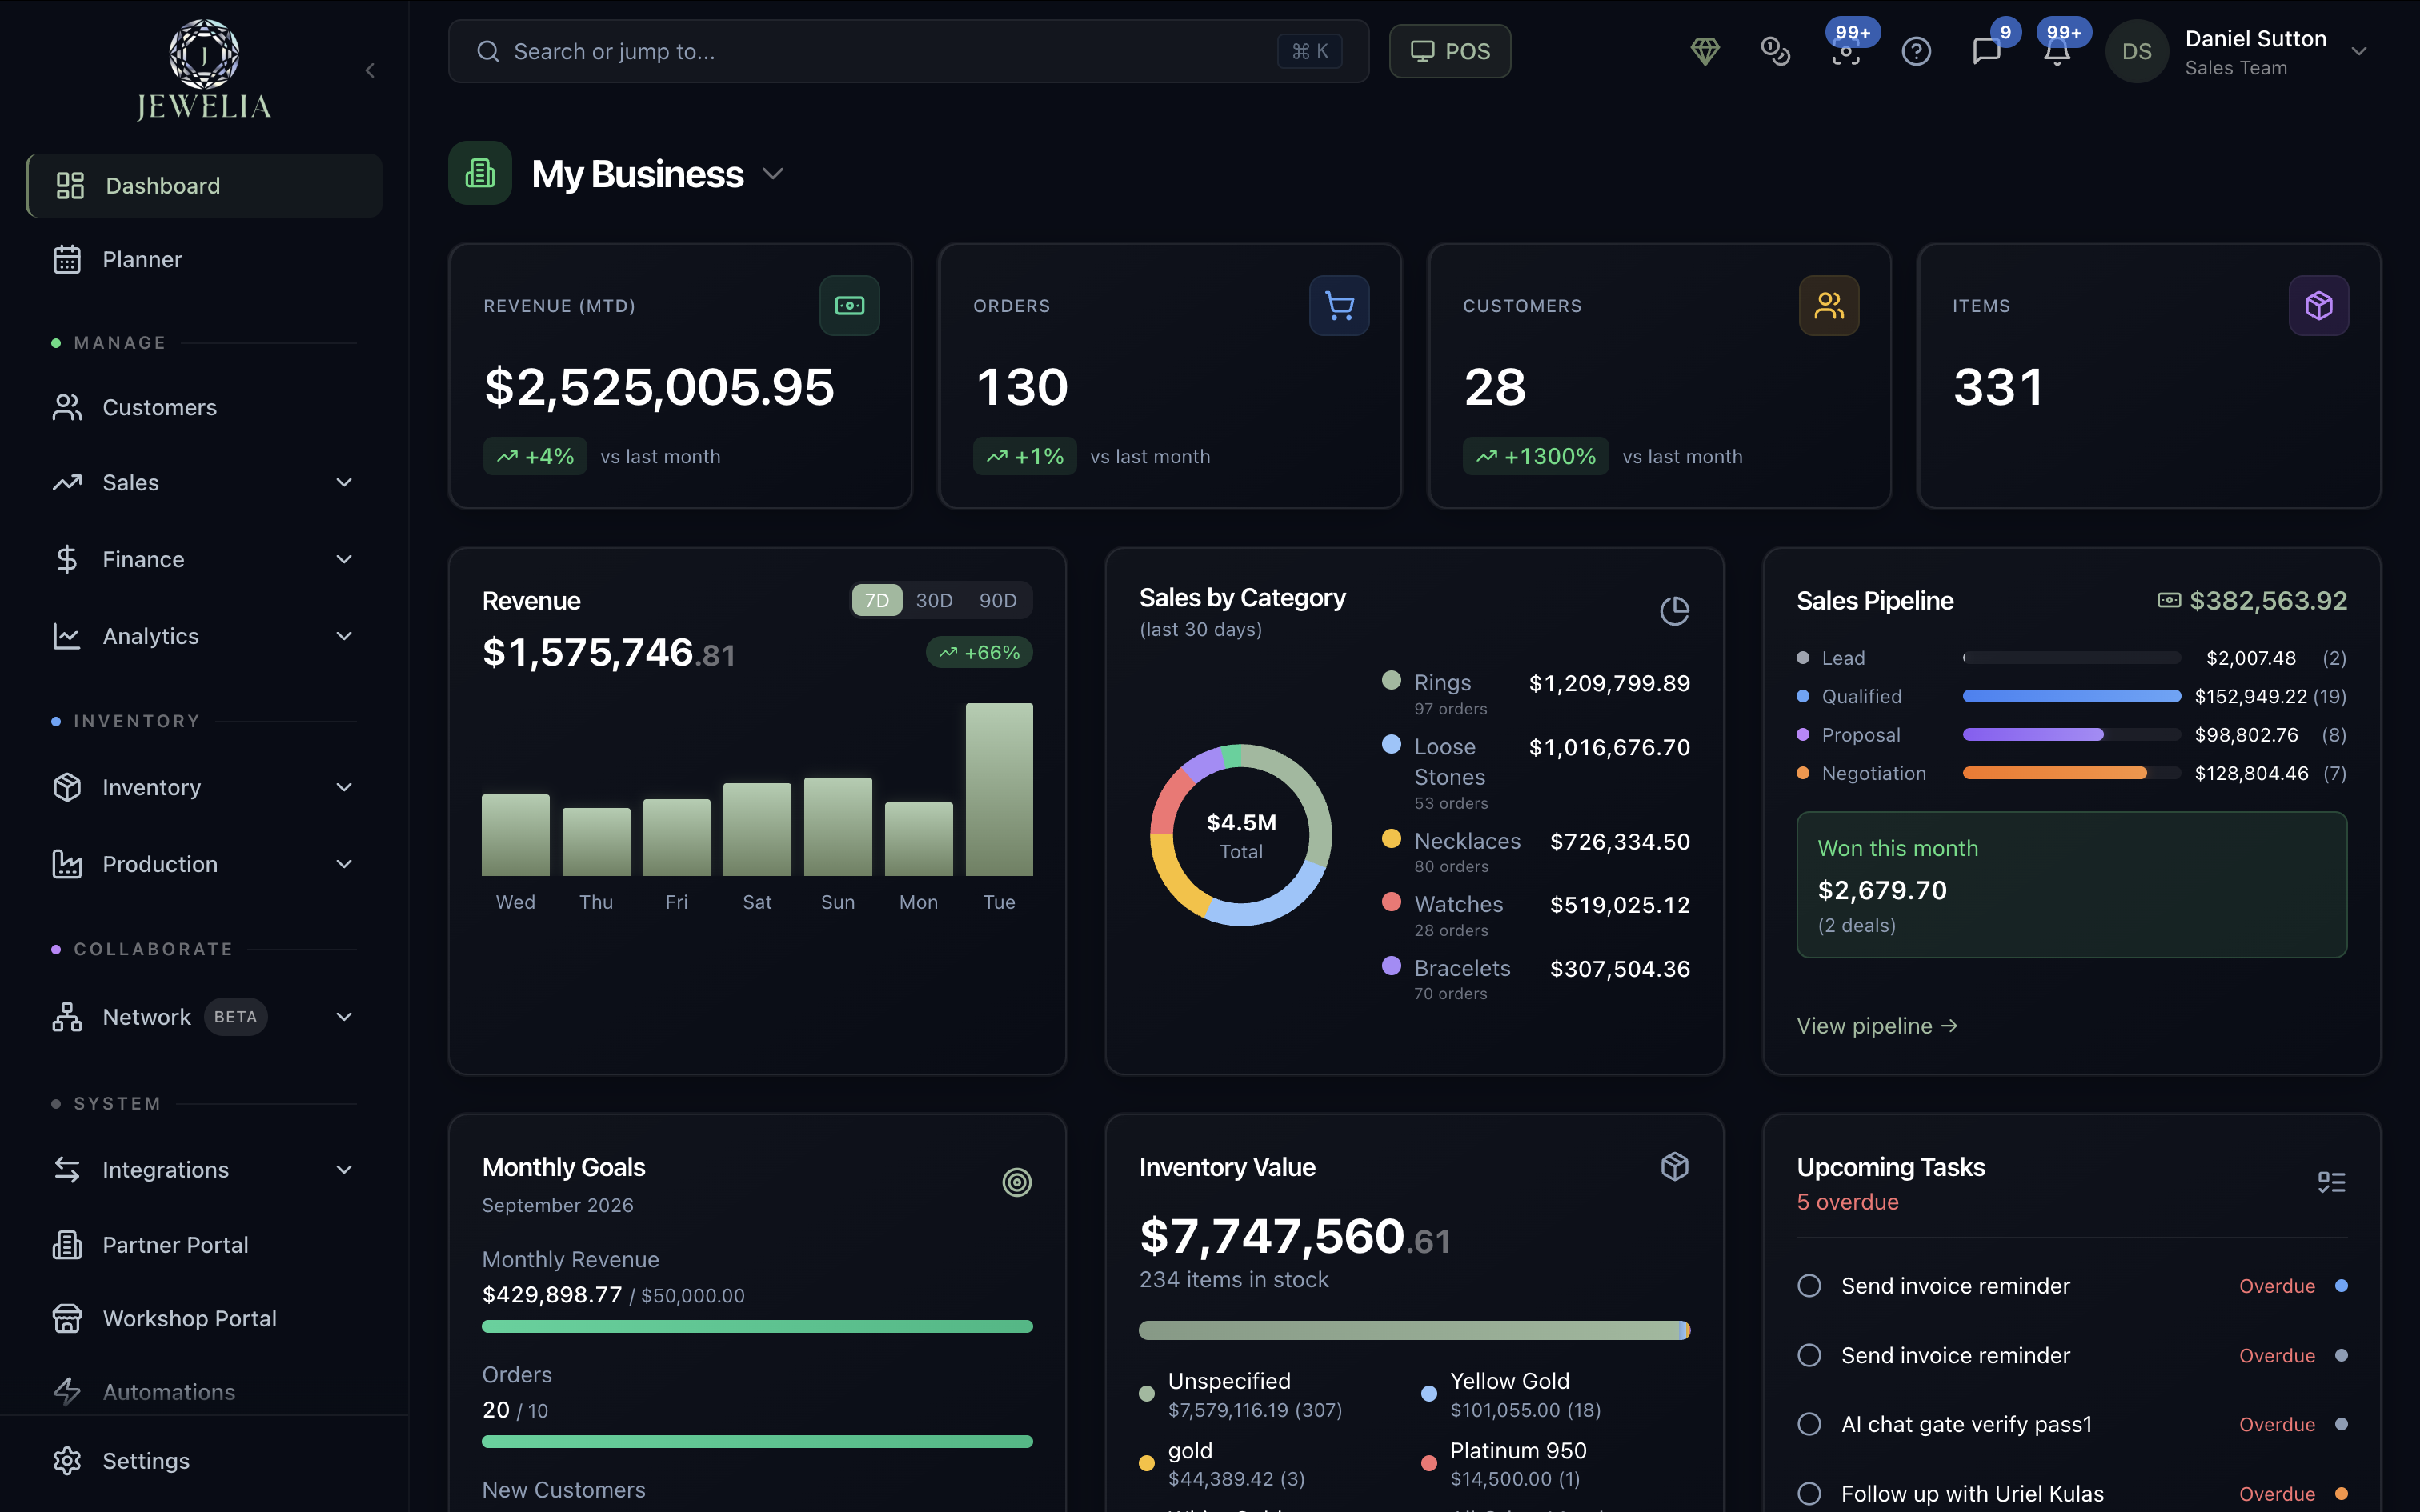Viewport: 2420px width, 1512px height.
Task: Click the pie chart icon in Sales by Category
Action: pos(1674,611)
